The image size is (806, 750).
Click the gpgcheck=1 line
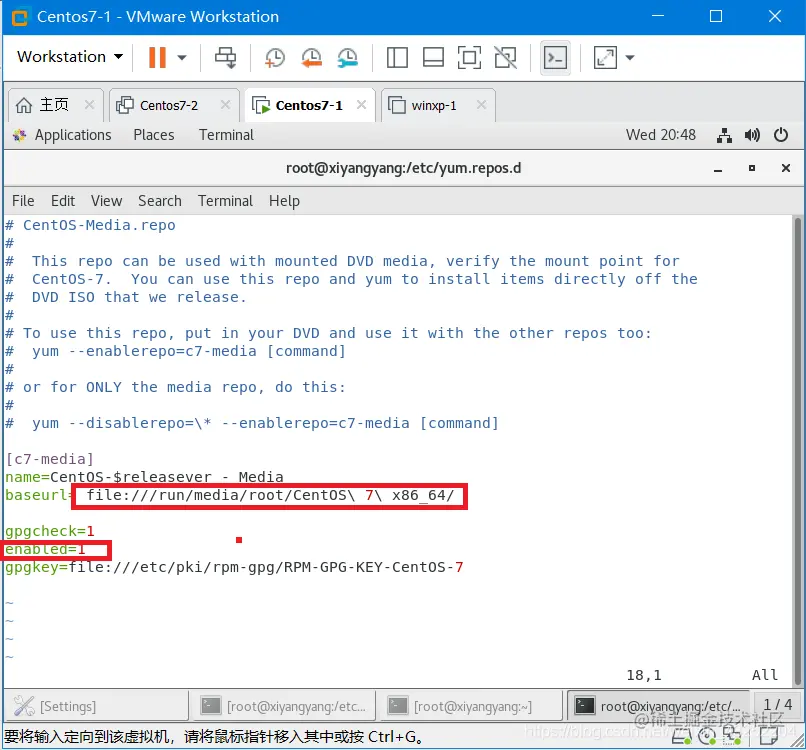(x=50, y=531)
